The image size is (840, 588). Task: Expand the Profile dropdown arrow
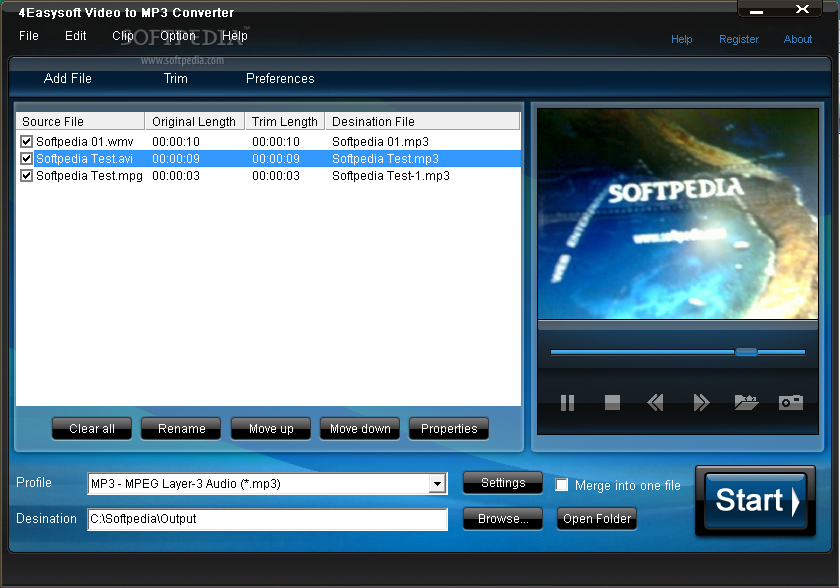click(438, 484)
